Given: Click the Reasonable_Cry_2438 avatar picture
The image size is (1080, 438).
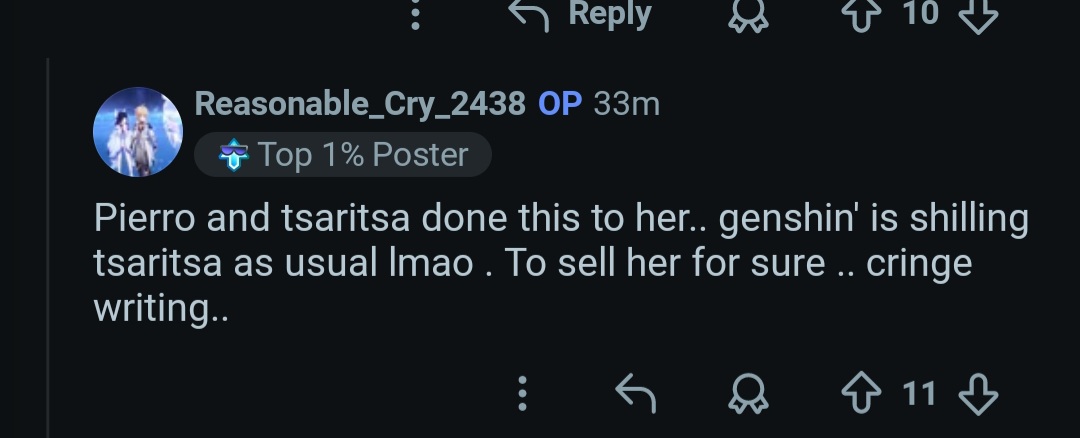Looking at the screenshot, I should tap(138, 132).
